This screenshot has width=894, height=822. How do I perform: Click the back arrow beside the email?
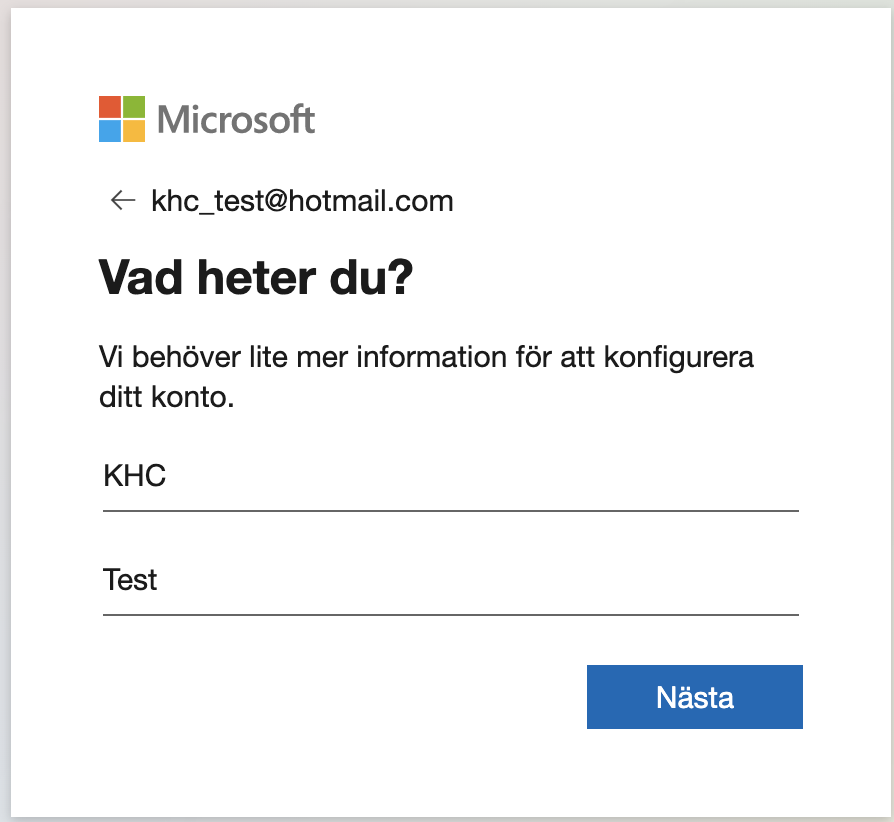point(123,200)
